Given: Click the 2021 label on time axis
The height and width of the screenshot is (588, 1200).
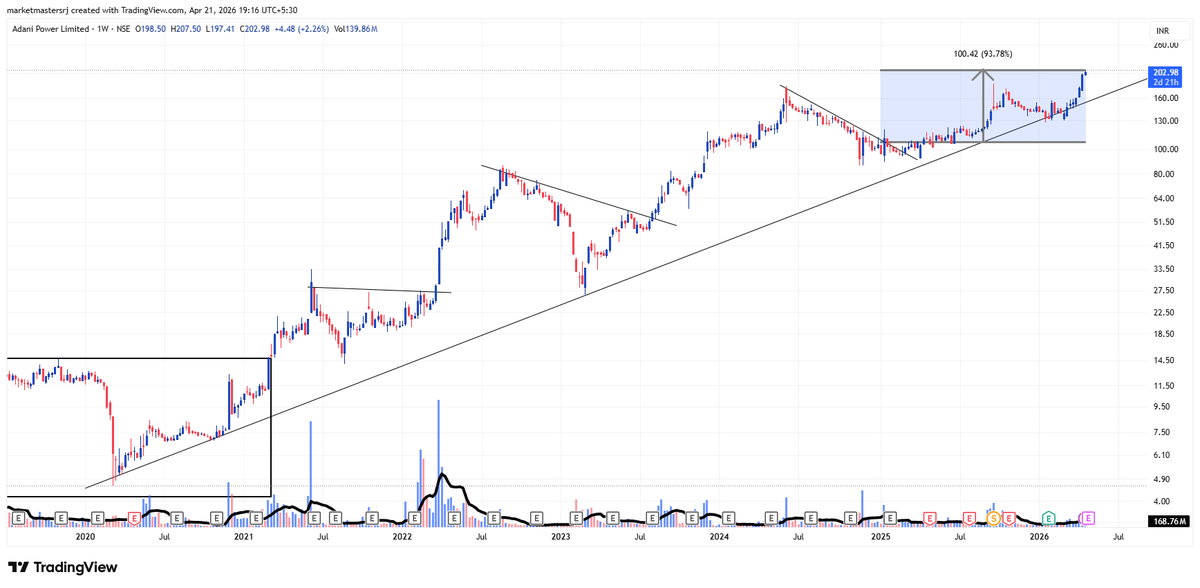Looking at the screenshot, I should [x=244, y=537].
